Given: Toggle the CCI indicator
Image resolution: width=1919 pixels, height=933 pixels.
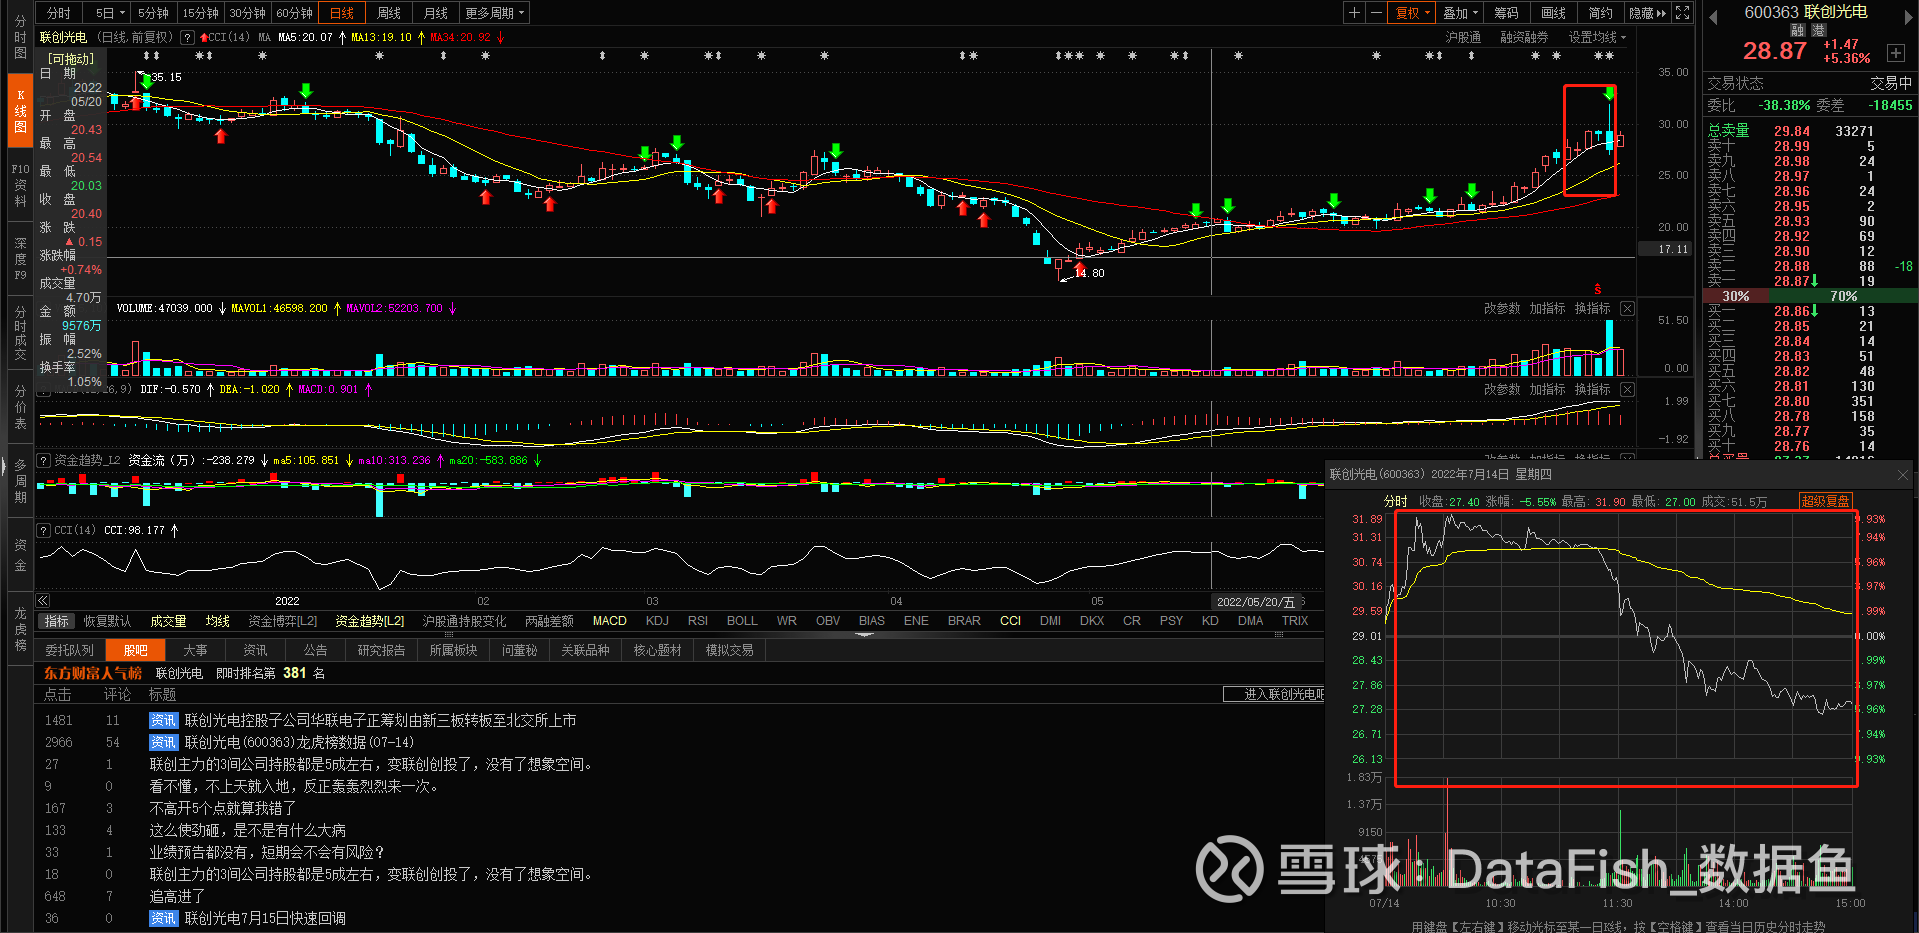Looking at the screenshot, I should pyautogui.click(x=1010, y=621).
